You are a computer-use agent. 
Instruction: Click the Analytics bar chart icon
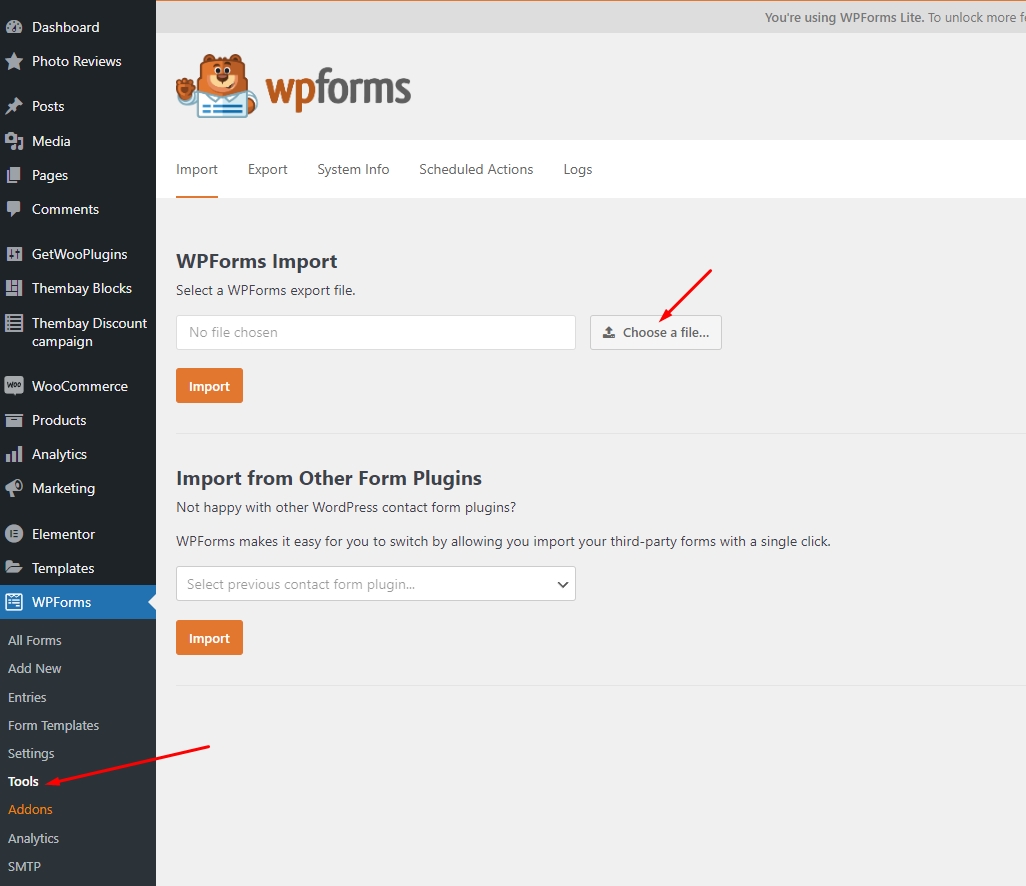tap(14, 454)
